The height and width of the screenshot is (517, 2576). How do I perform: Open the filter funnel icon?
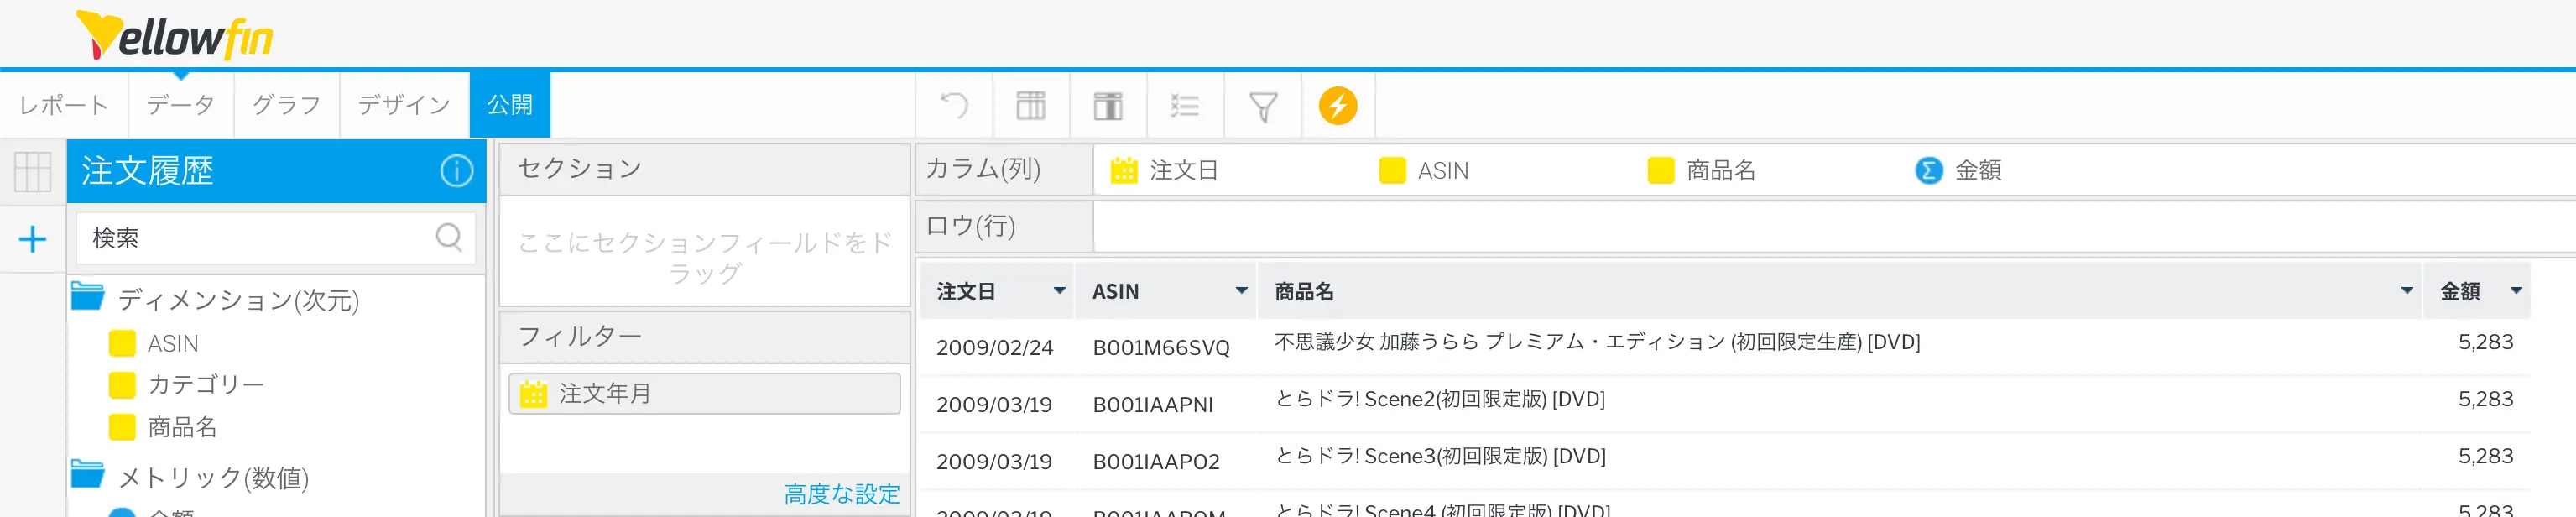[1263, 105]
